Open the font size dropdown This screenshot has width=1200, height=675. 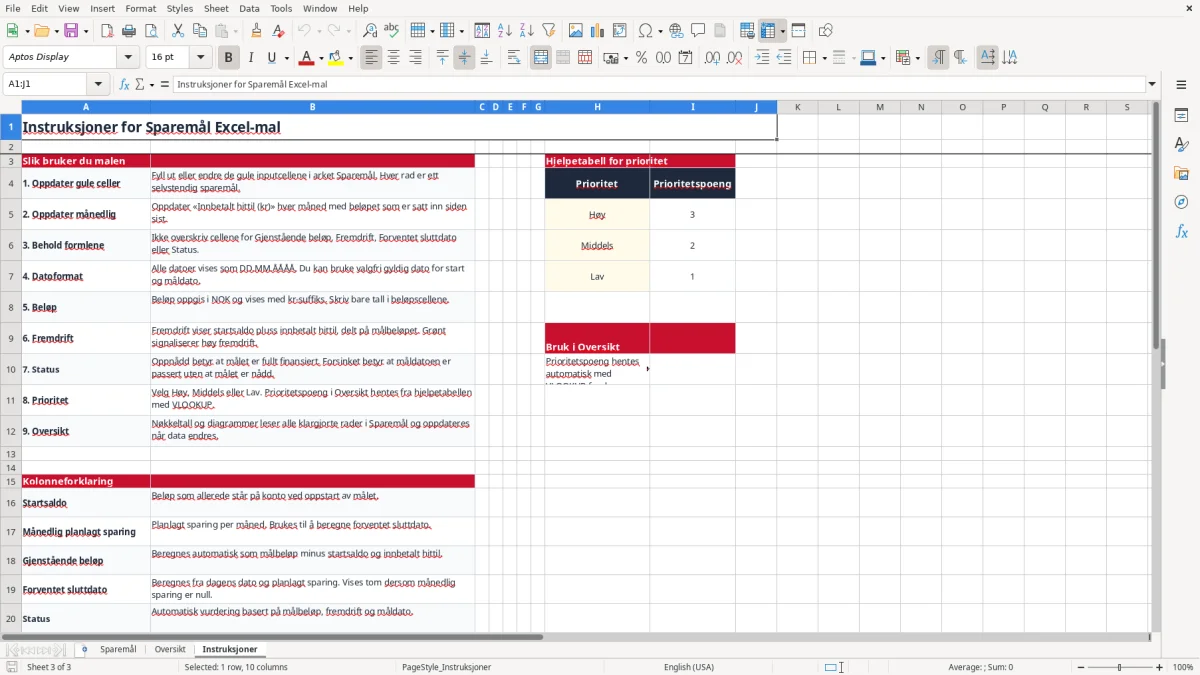coord(200,58)
